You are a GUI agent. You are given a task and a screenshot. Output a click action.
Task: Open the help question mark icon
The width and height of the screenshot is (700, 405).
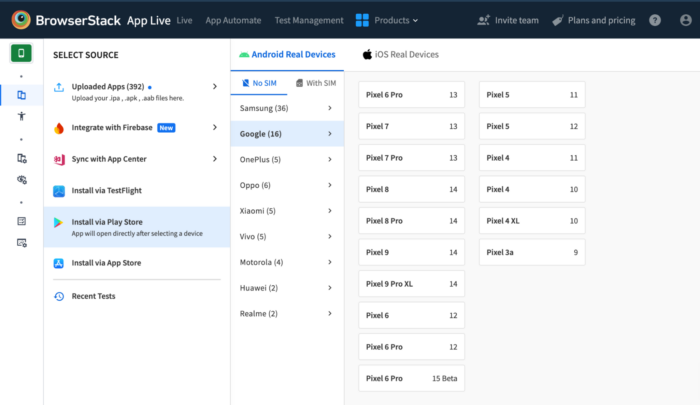(654, 20)
